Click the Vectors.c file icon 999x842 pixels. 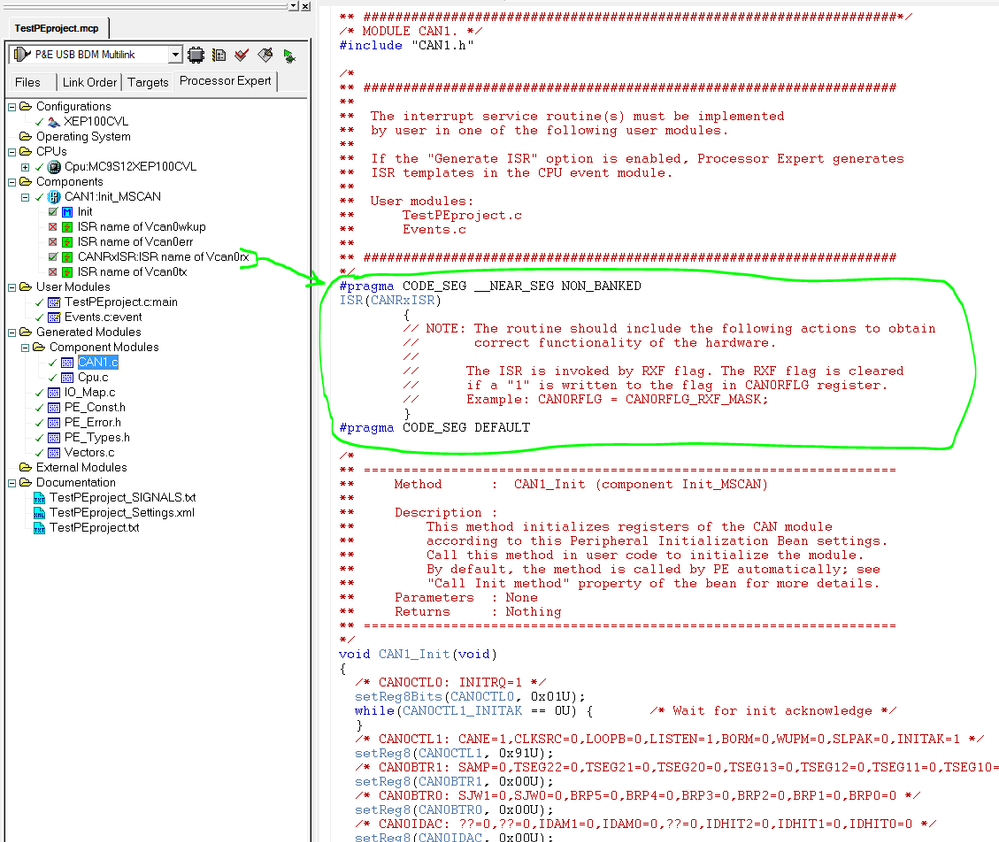54,453
